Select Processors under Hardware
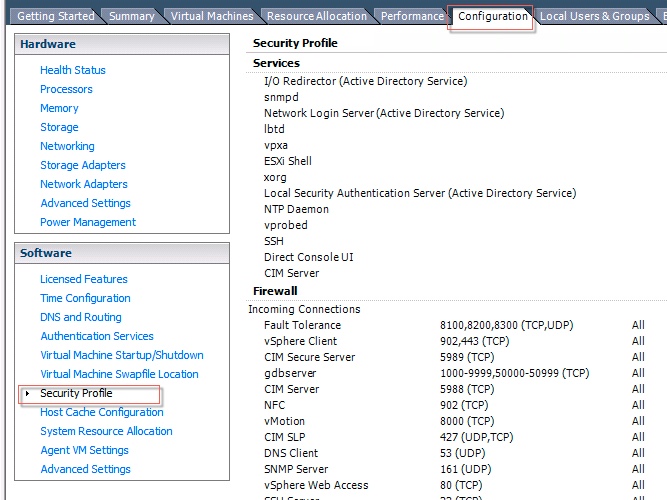This screenshot has width=667, height=500. point(66,89)
